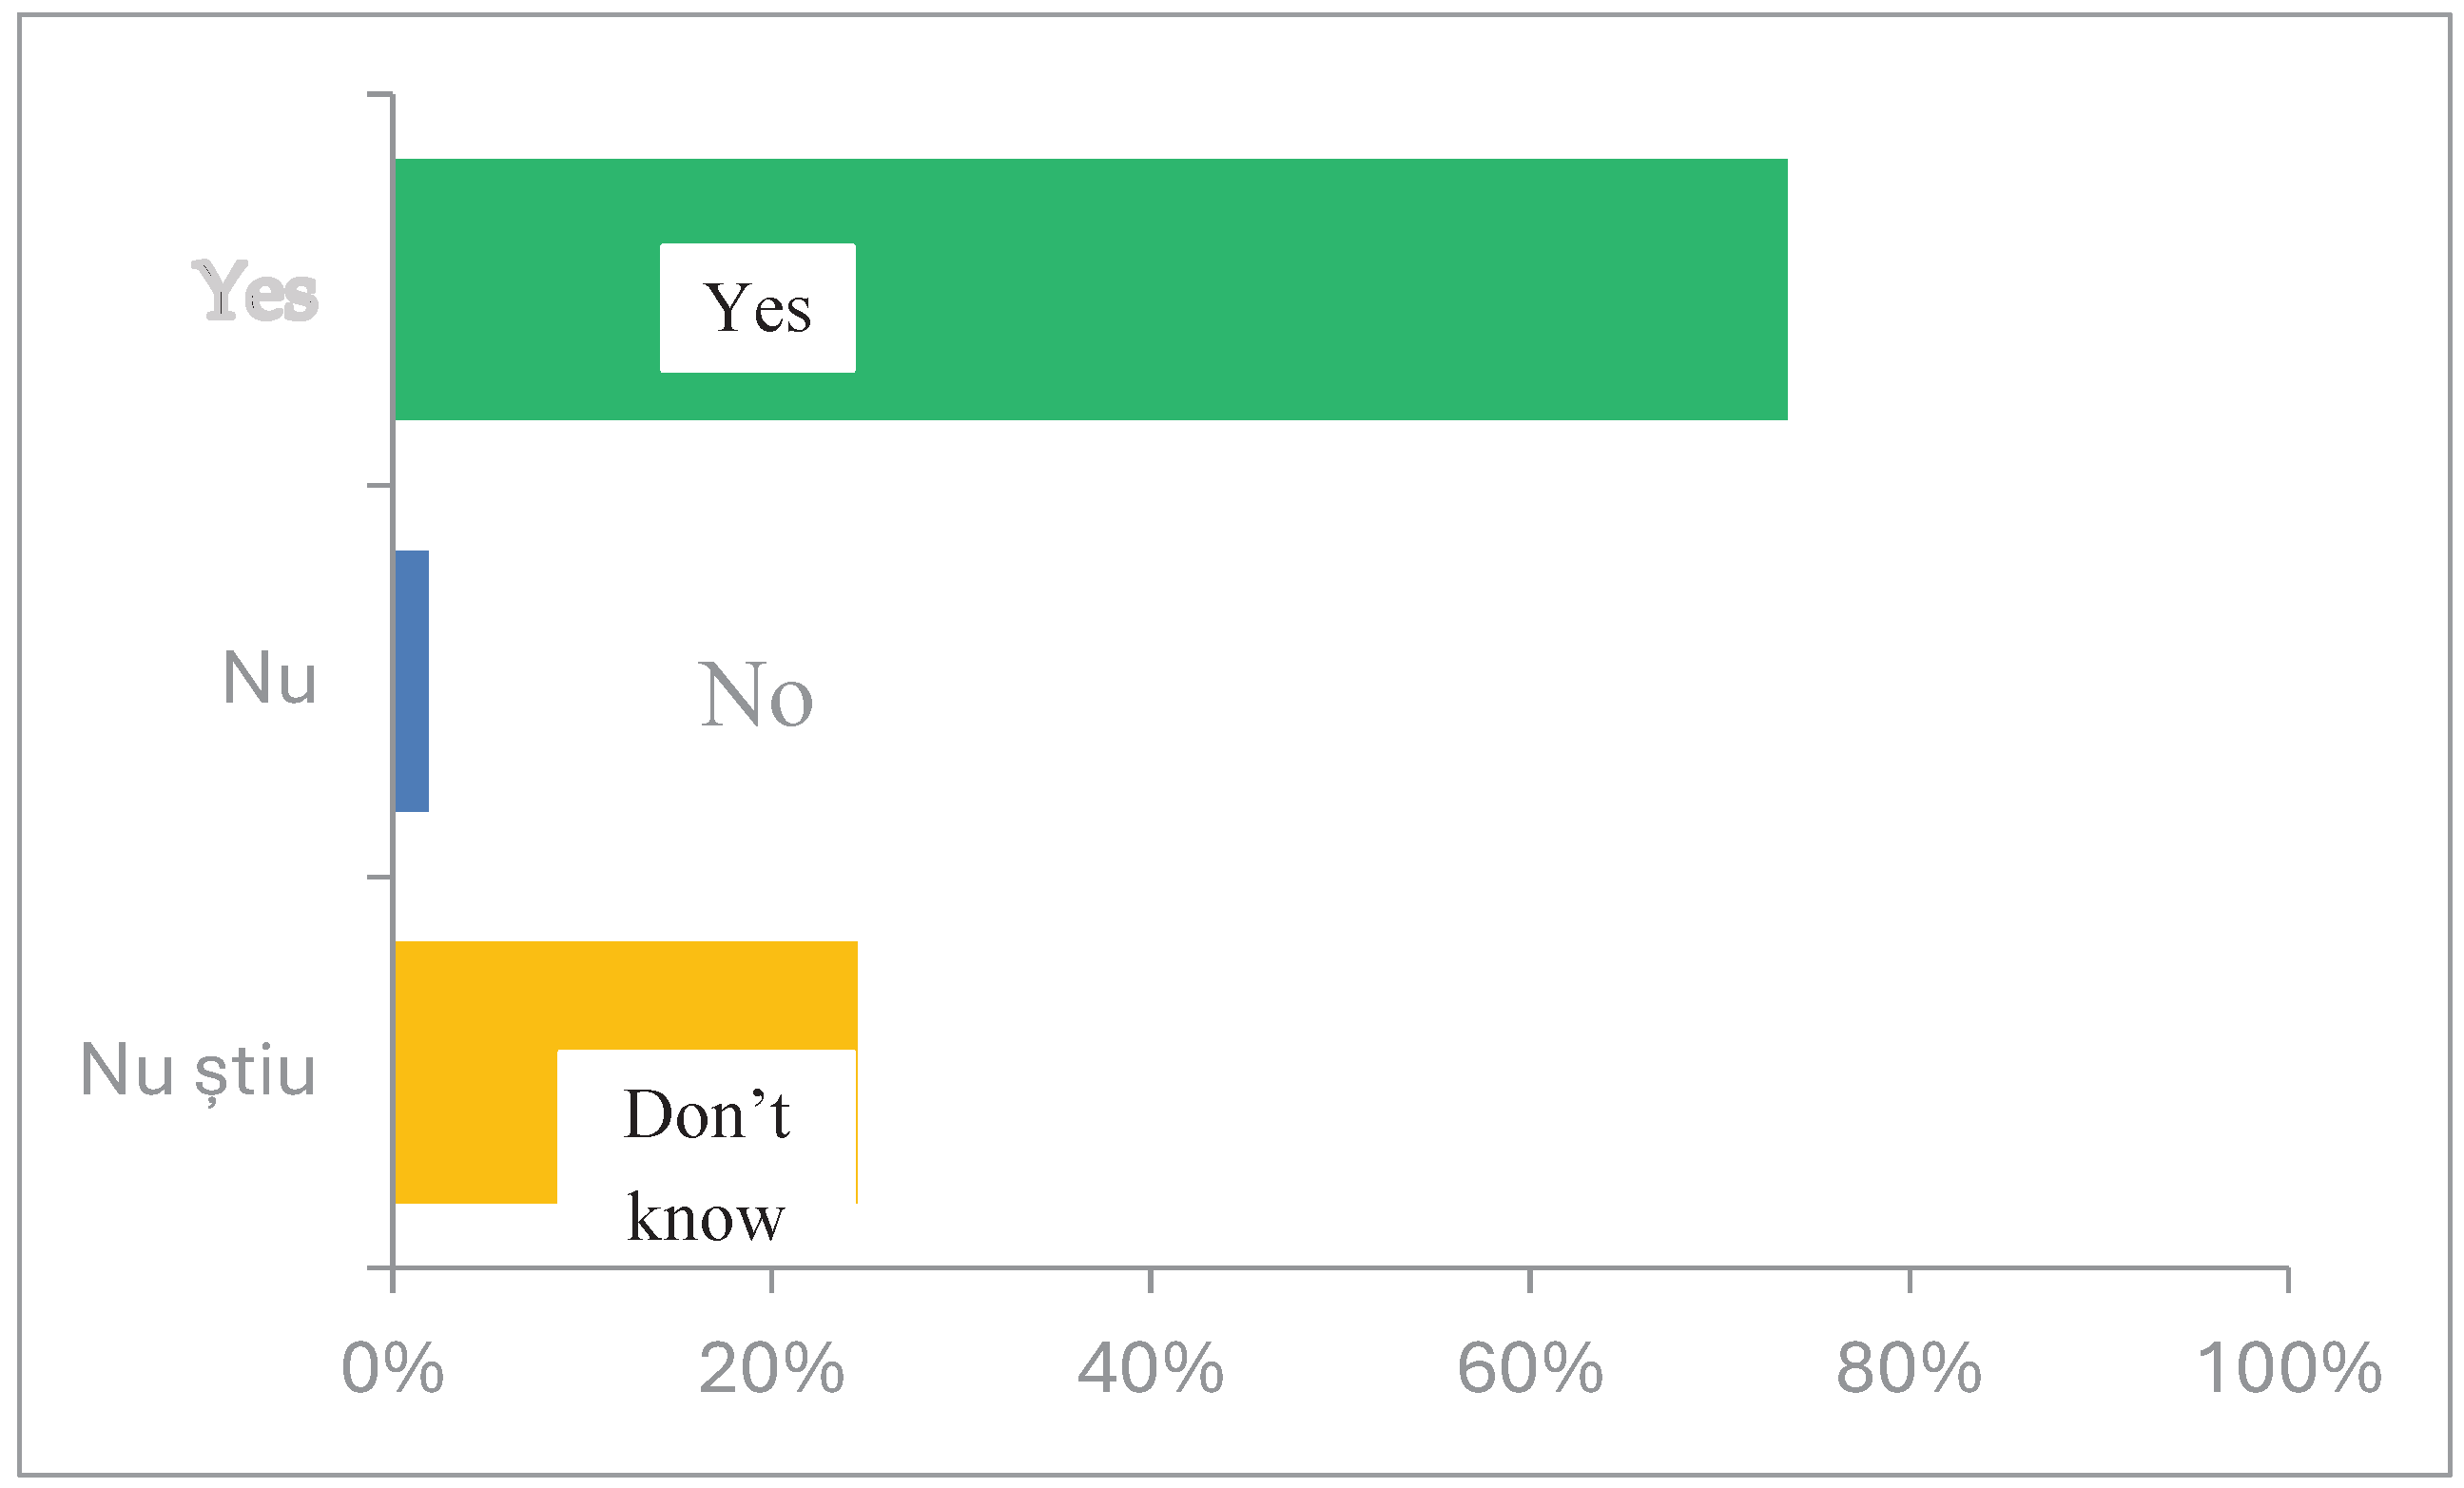Image resolution: width=2464 pixels, height=1488 pixels.
Task: Select the axis tick between Nu and Nu știu
Action: point(380,877)
